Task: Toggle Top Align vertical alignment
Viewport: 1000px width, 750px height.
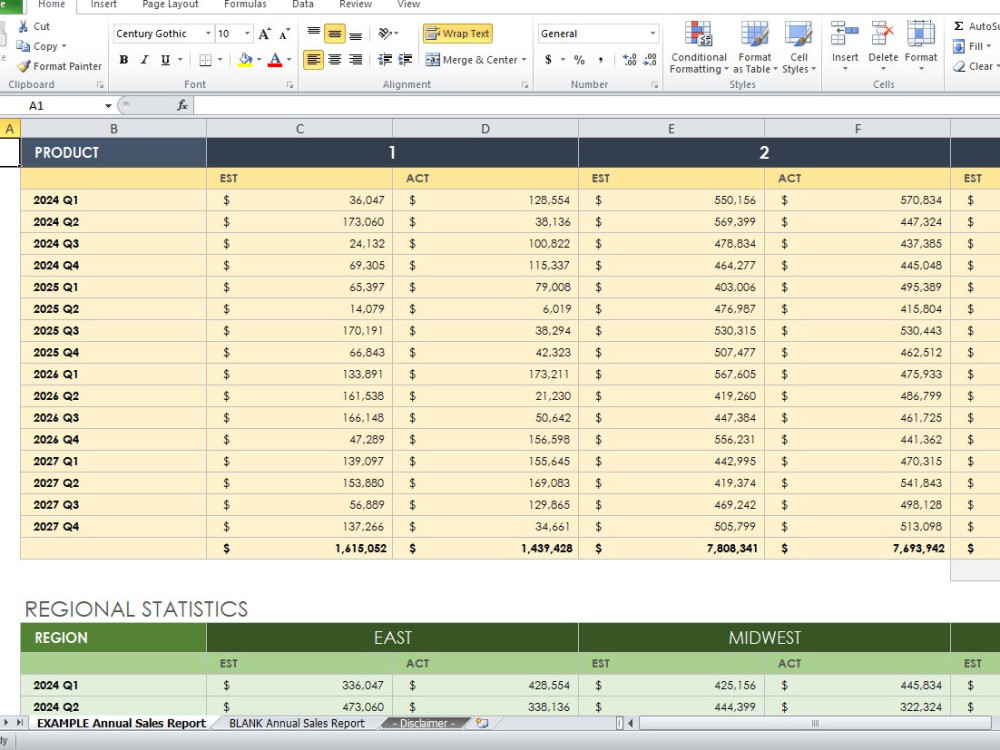Action: tap(314, 33)
